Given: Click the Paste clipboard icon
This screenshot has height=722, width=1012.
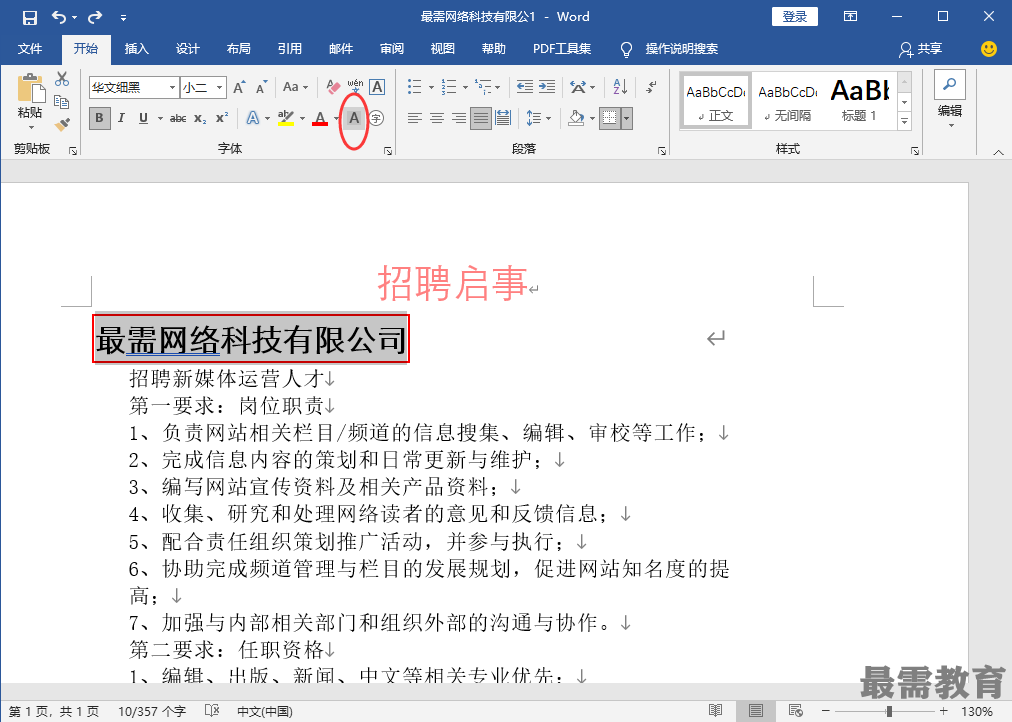Looking at the screenshot, I should click(x=31, y=88).
